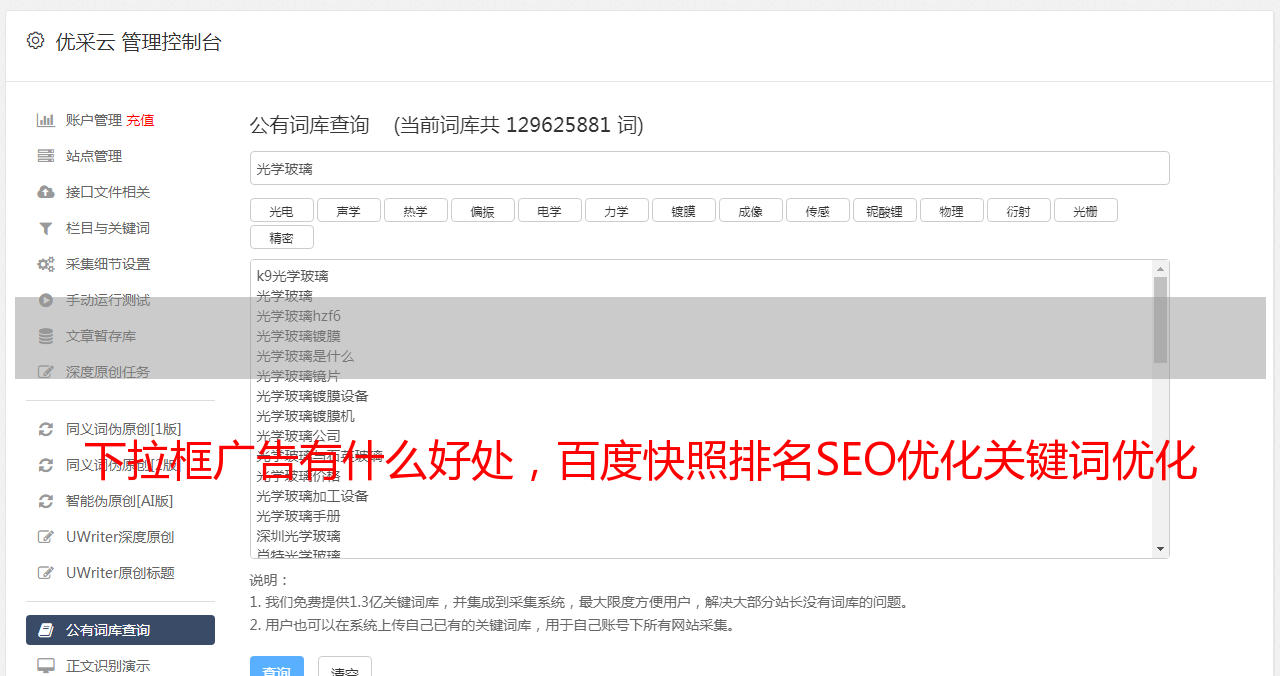Click the edit icon for UWriter深度原创

[x=45, y=537]
